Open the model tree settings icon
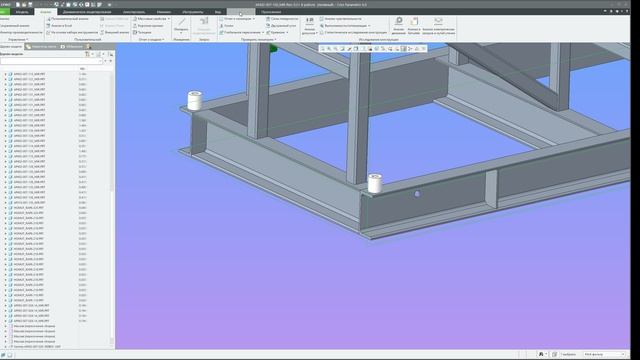The height and width of the screenshot is (360, 640). [x=87, y=54]
